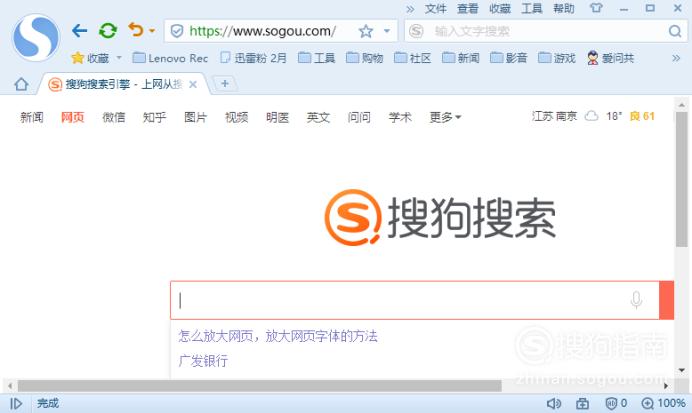This screenshot has width=692, height=413.
Task: Click the 搜狗搜索 logo
Action: pos(440,217)
